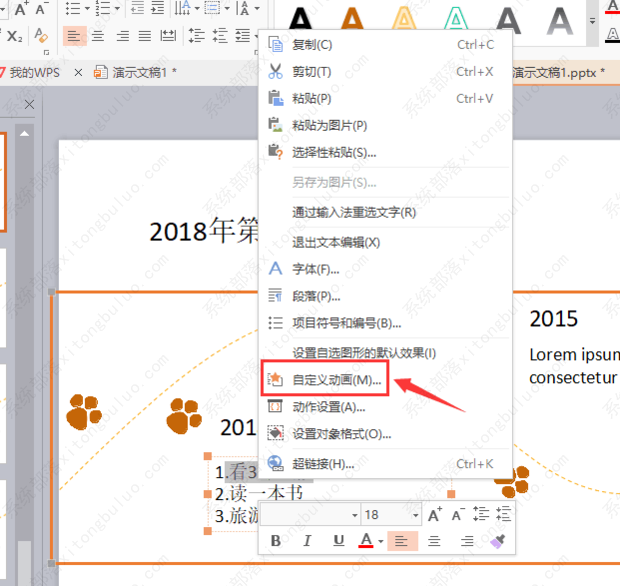Open 字体(F)... dialog from menu
The height and width of the screenshot is (586, 620).
386,269
